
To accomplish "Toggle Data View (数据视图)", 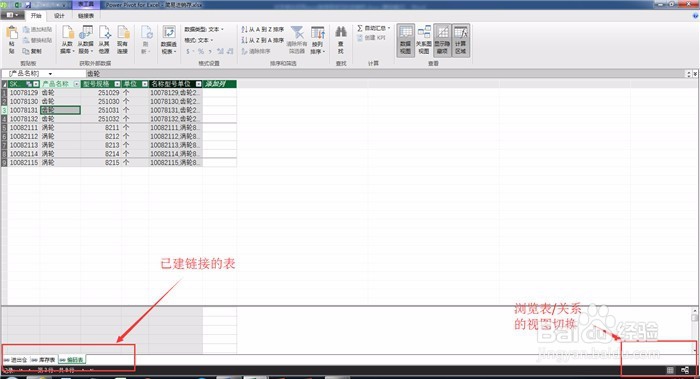I will pos(405,40).
